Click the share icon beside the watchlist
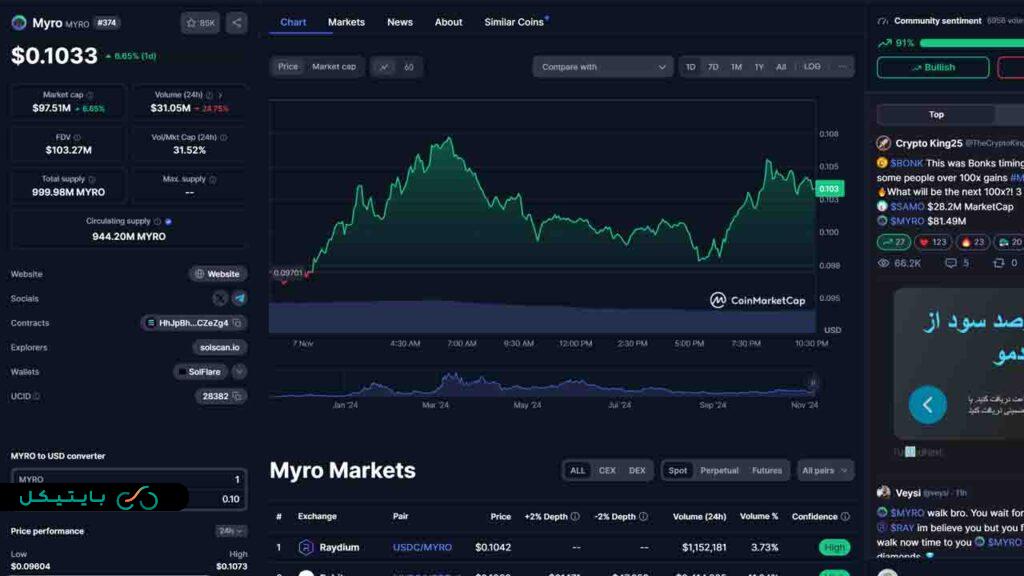The height and width of the screenshot is (576, 1024). click(x=236, y=22)
